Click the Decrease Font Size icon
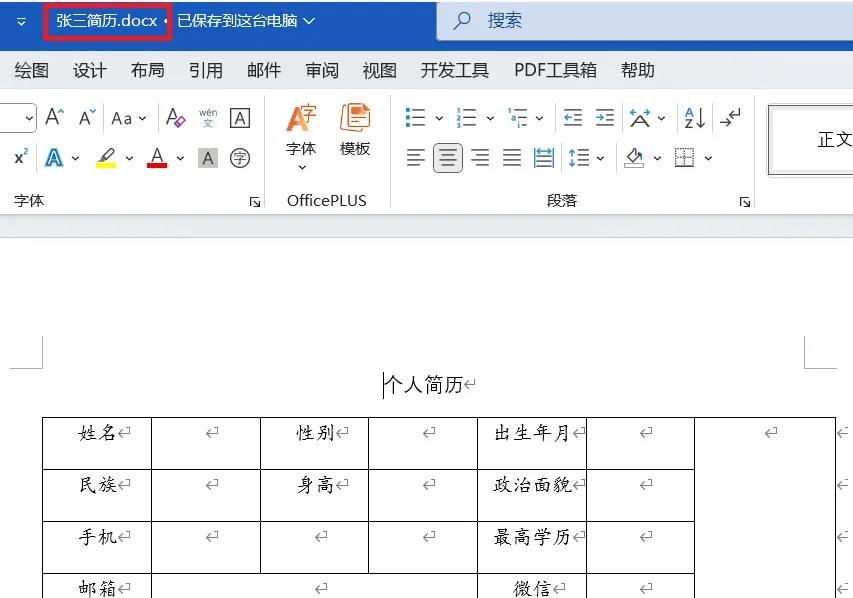 [87, 117]
